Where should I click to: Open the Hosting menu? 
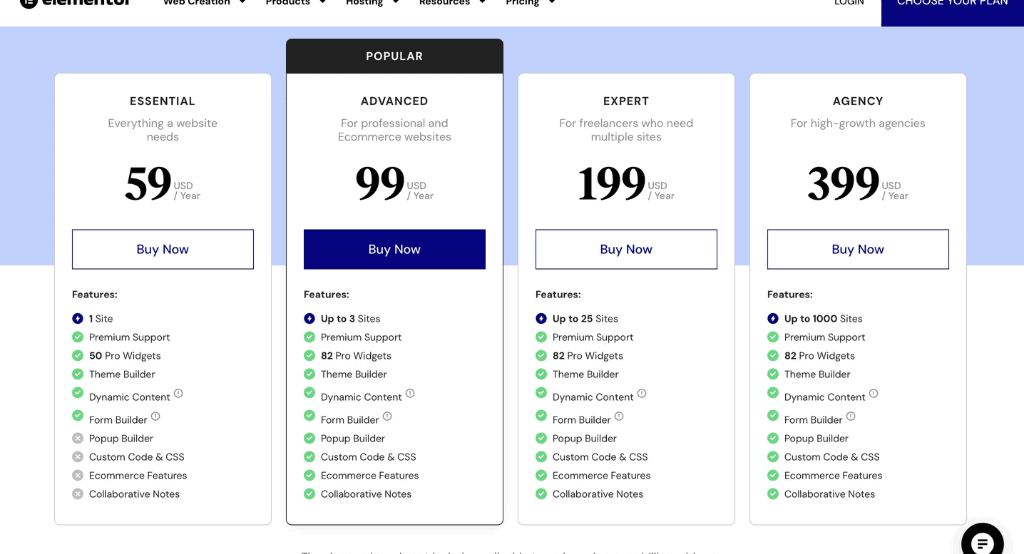pos(364,3)
